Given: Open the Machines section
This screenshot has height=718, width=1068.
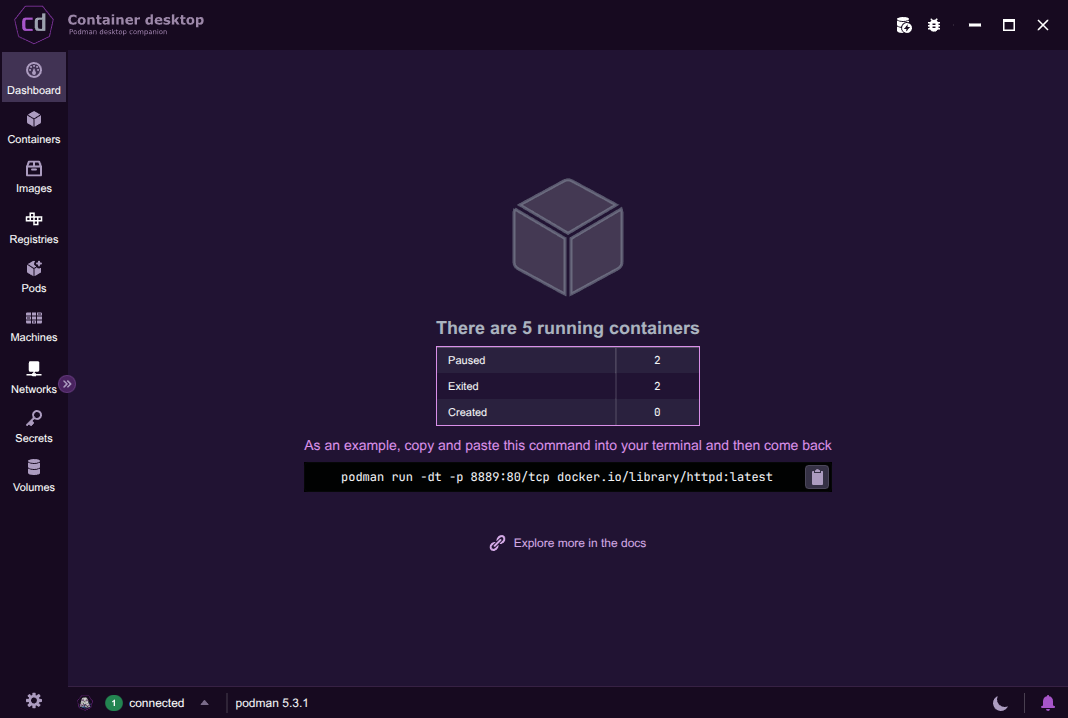Looking at the screenshot, I should pos(33,326).
